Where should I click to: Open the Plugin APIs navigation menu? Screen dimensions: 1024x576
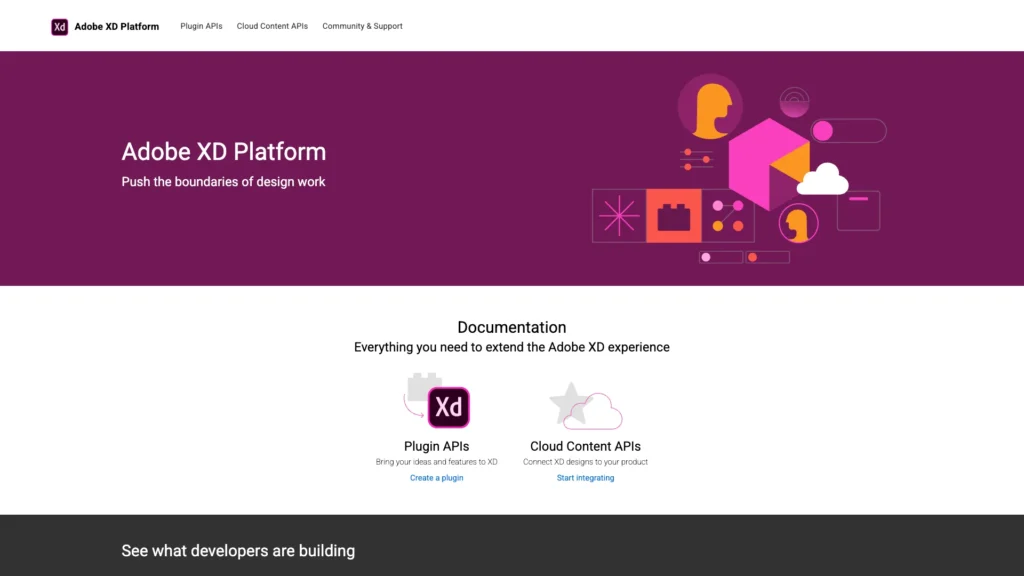tap(201, 26)
